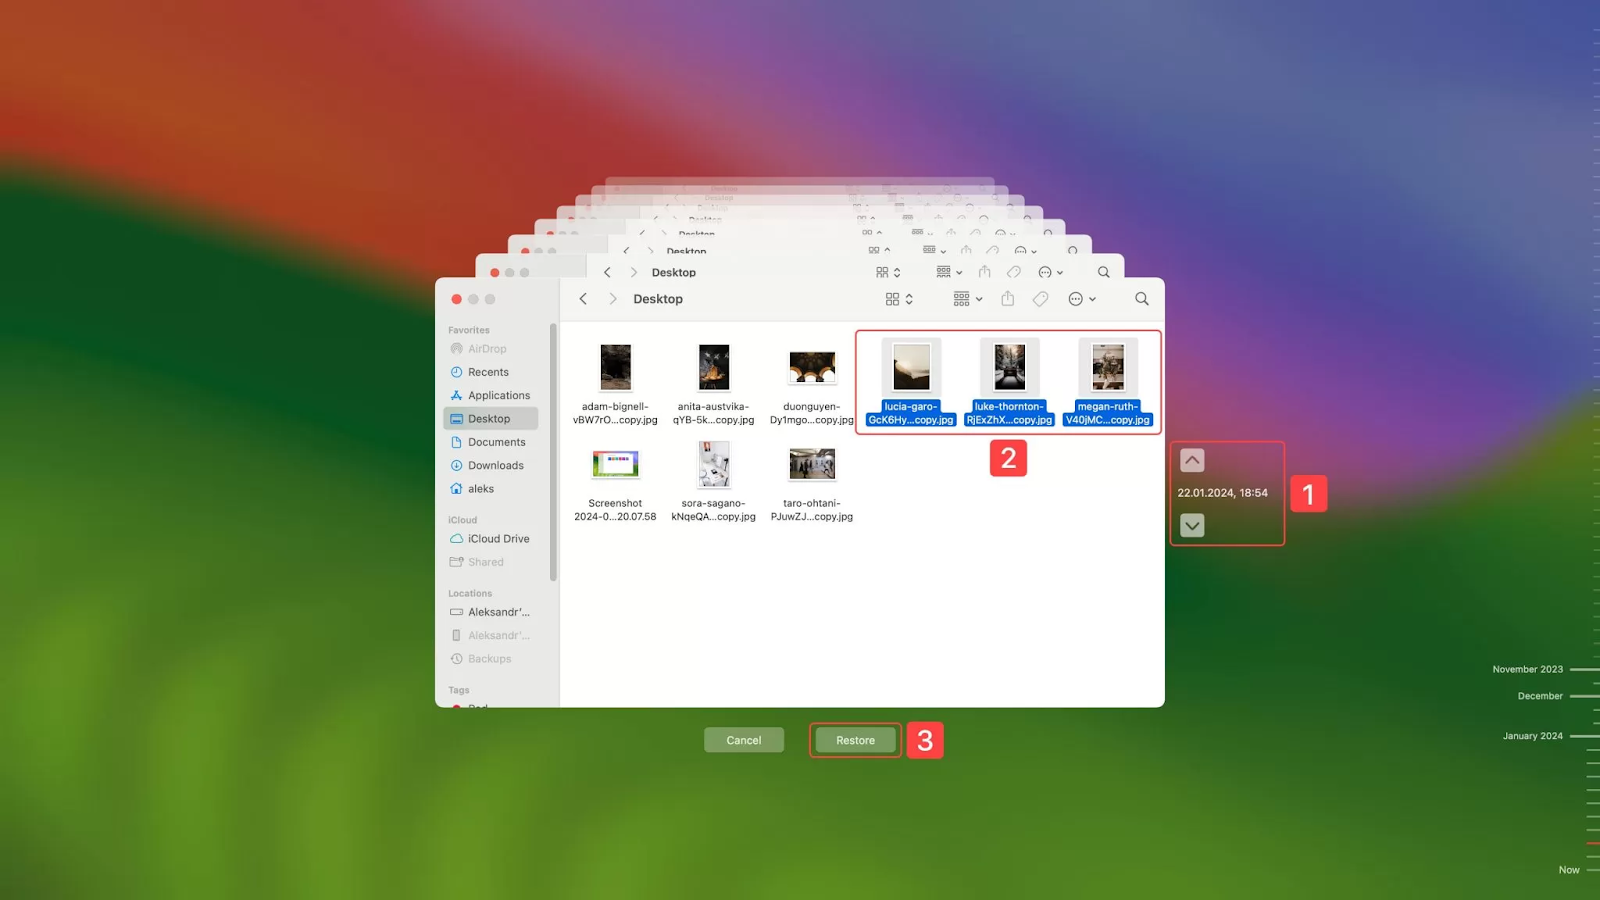This screenshot has height=900, width=1600.
Task: Click the Share icon in front window
Action: pyautogui.click(x=1008, y=299)
